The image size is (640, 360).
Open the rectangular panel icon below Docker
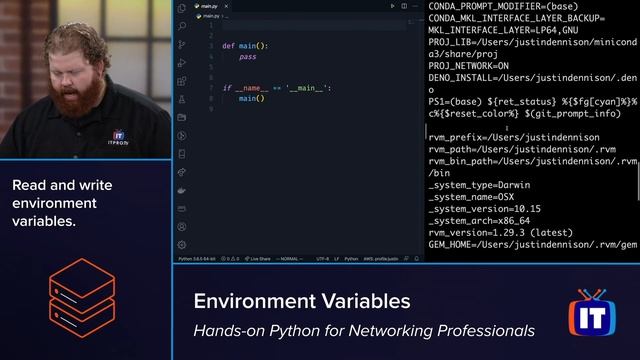click(x=182, y=209)
